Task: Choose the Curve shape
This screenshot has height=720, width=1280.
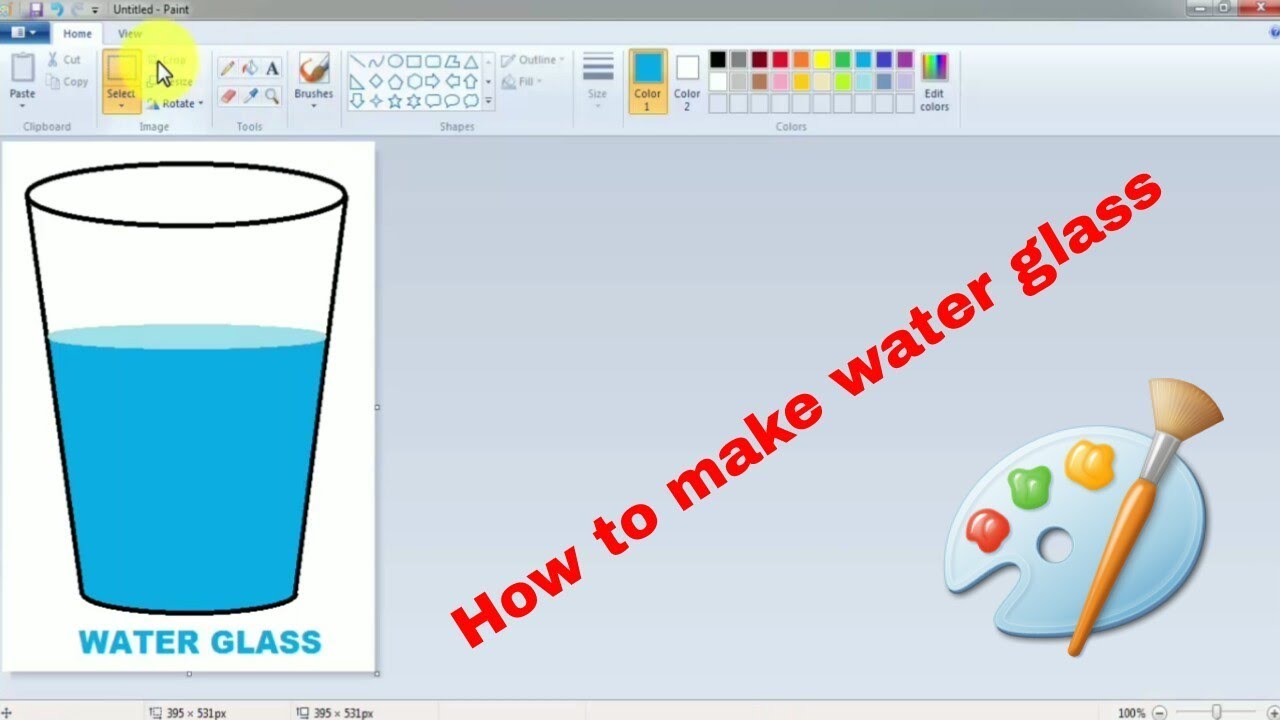Action: pos(376,62)
